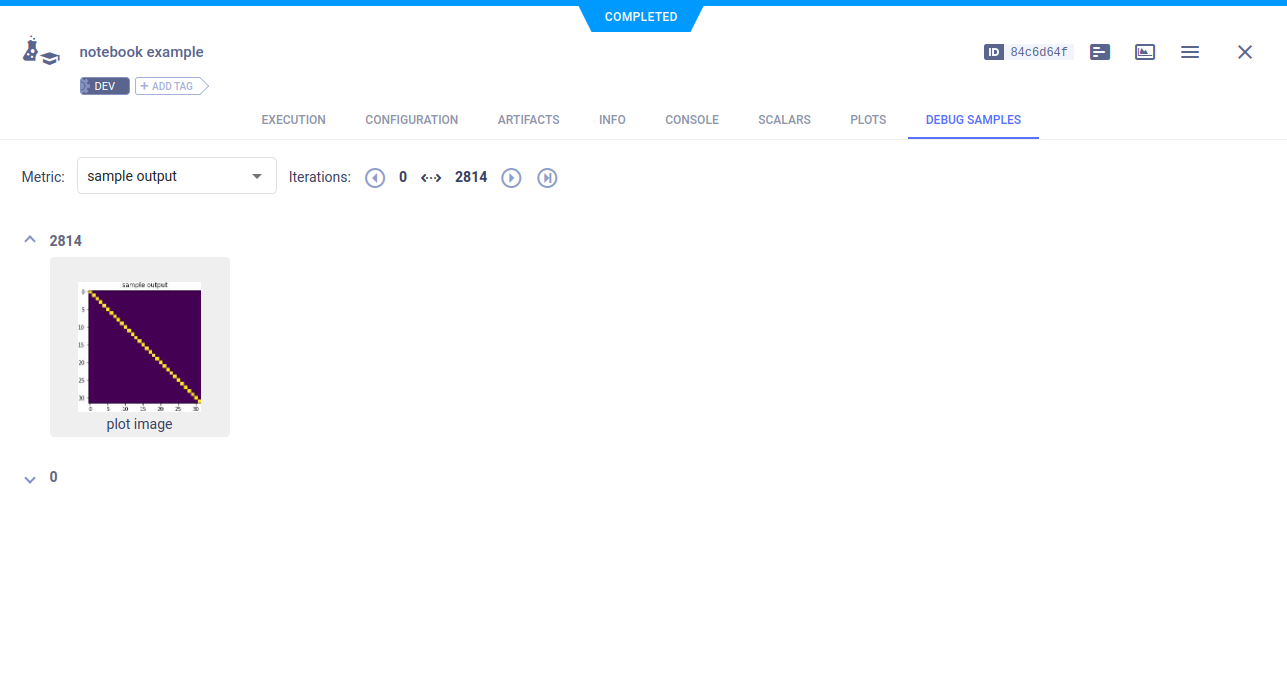The image size is (1287, 682).
Task: Open the Metric dropdown showing sample output
Action: click(x=177, y=176)
